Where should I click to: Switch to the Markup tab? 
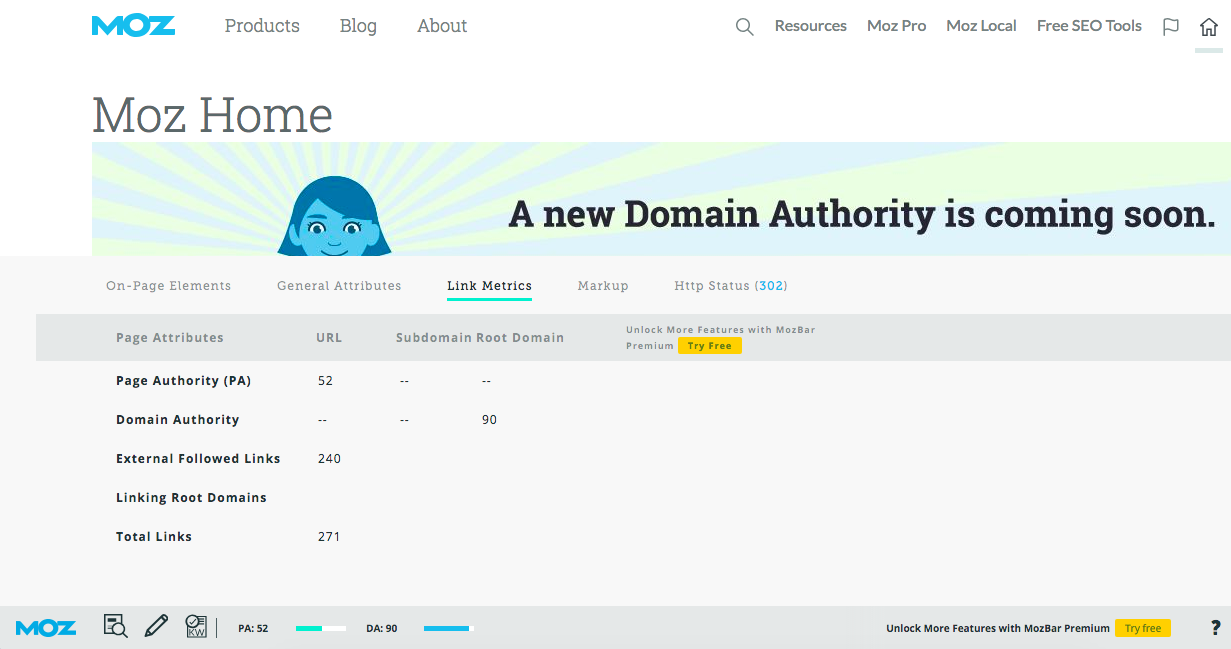(x=603, y=285)
